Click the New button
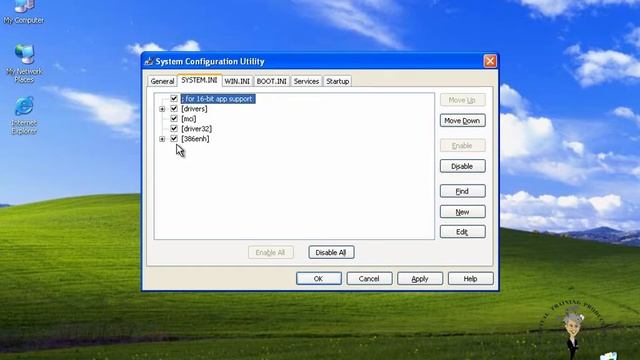640x360 pixels. click(462, 212)
